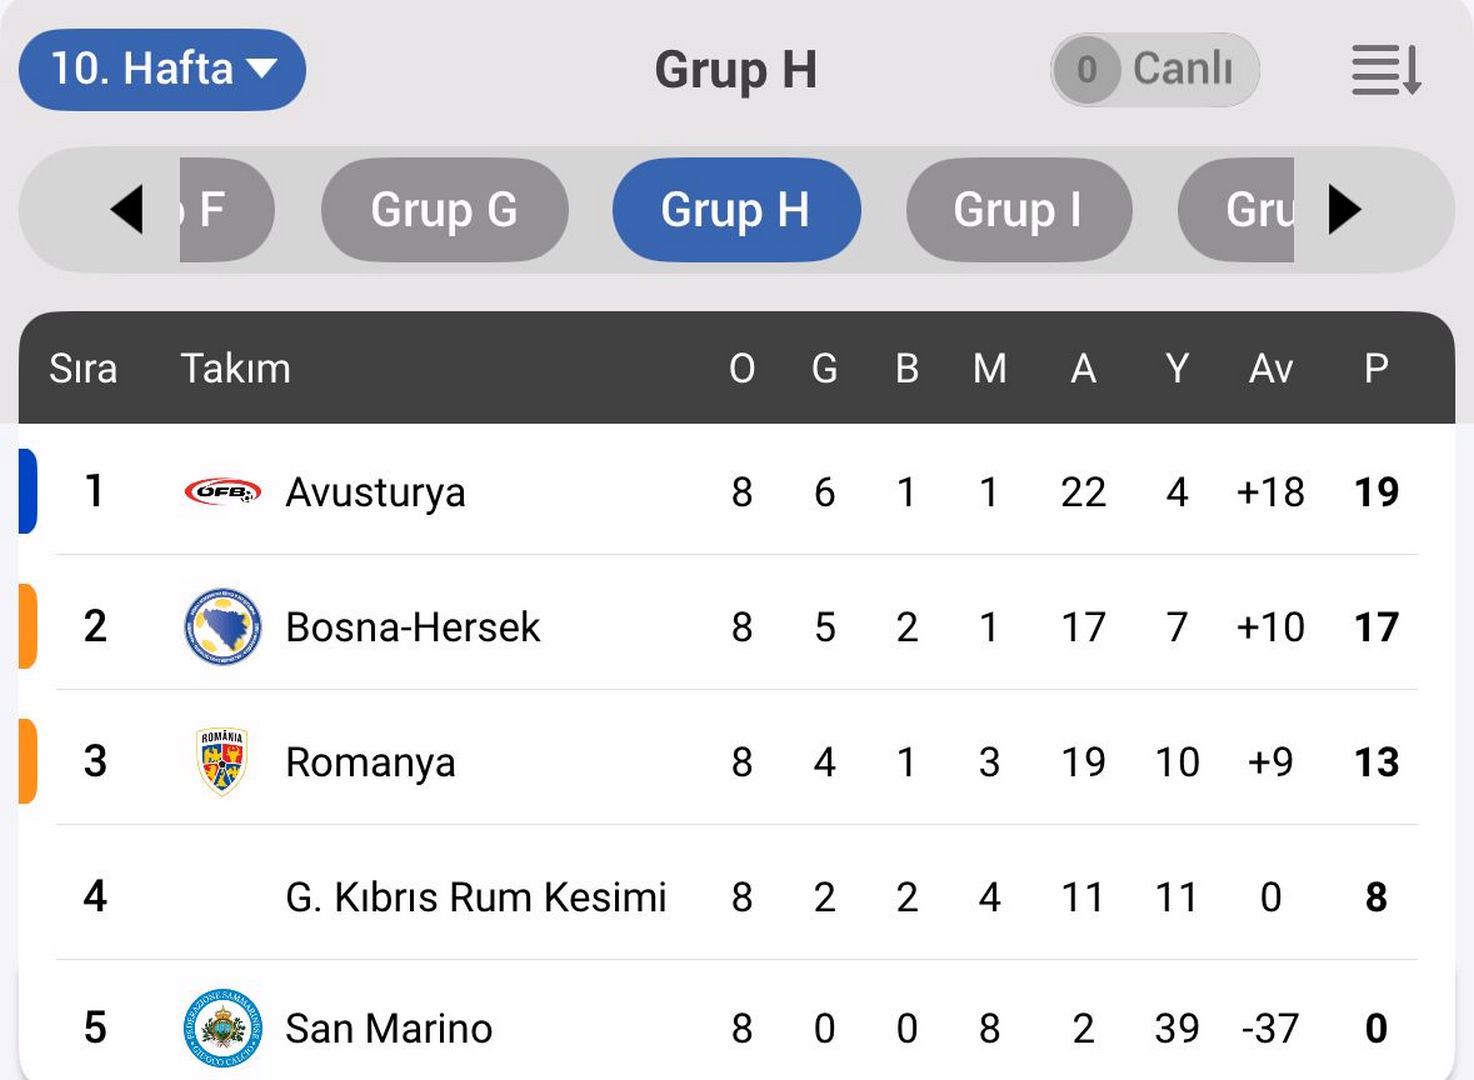Image resolution: width=1474 pixels, height=1080 pixels.
Task: Open the G. Kıbrıs Rum Kesimi team
Action: (x=475, y=897)
